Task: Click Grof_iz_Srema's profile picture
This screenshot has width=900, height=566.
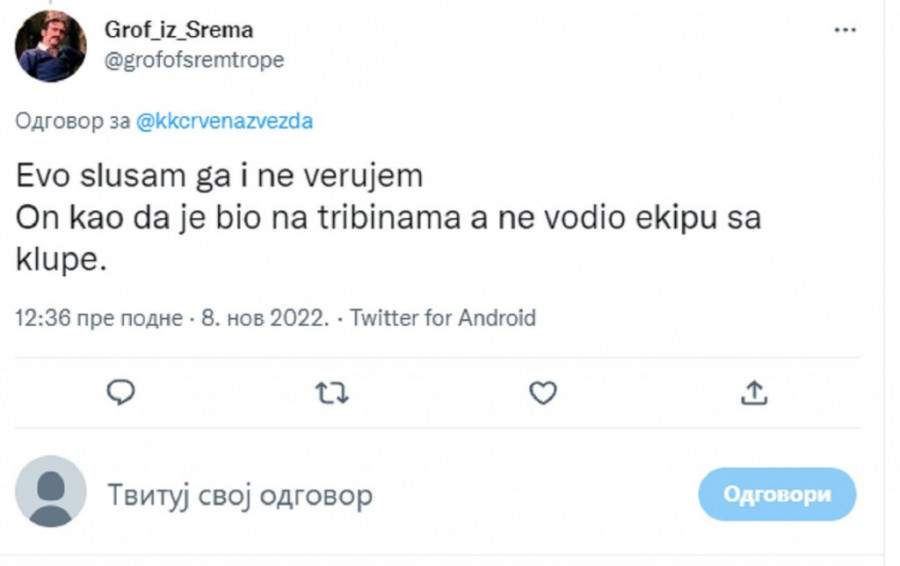Action: click(x=51, y=46)
